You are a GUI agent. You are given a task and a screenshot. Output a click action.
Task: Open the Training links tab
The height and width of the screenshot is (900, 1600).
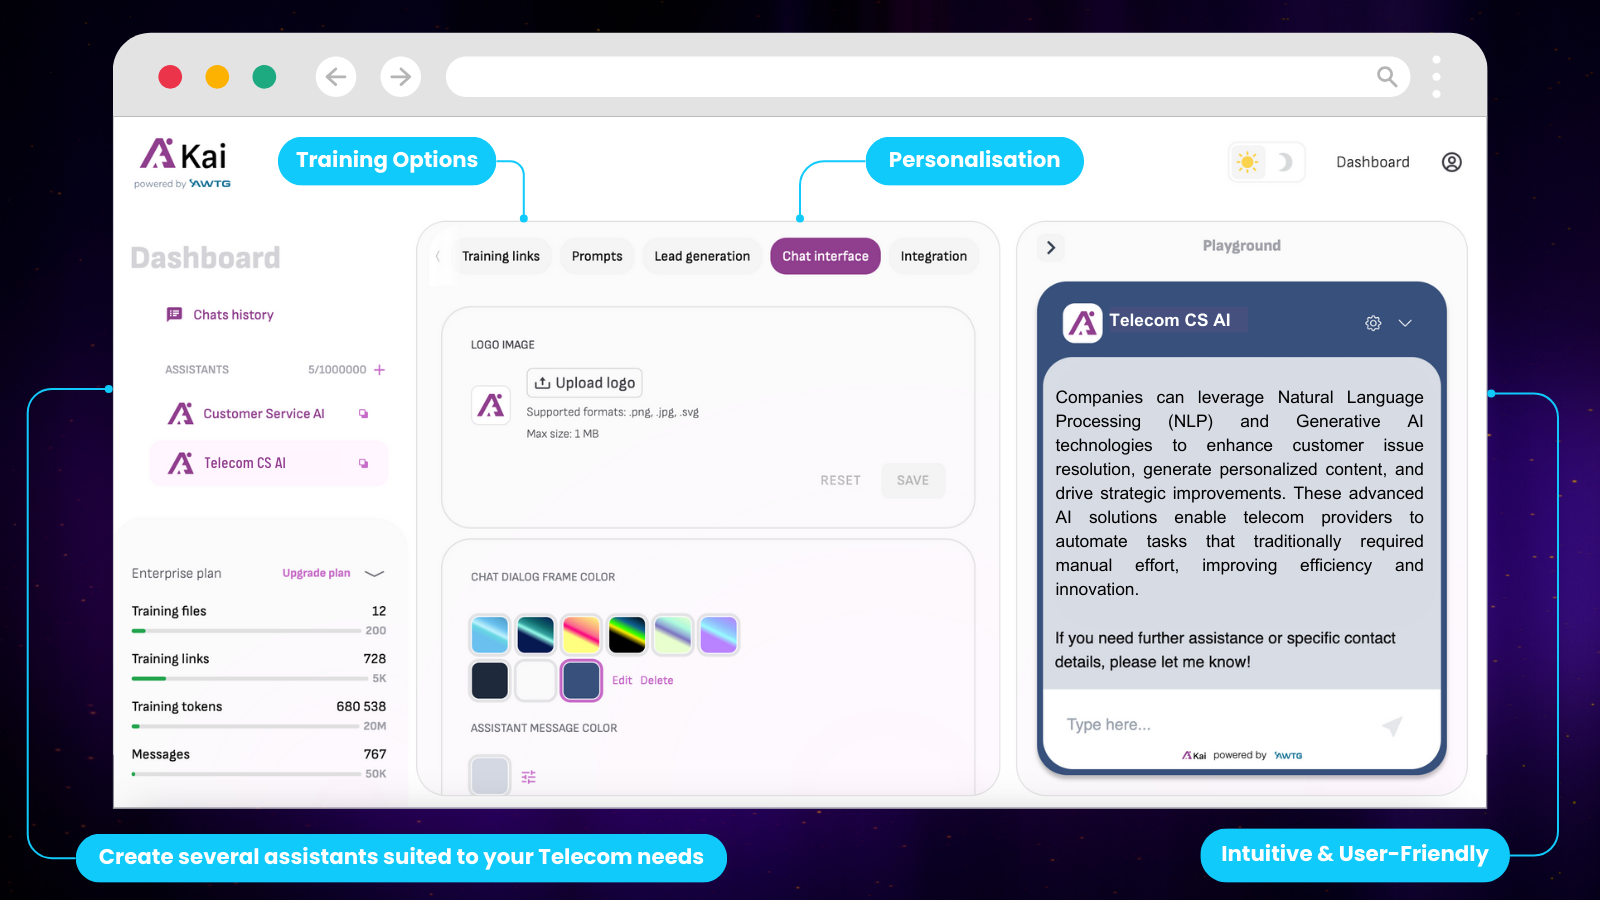(501, 256)
